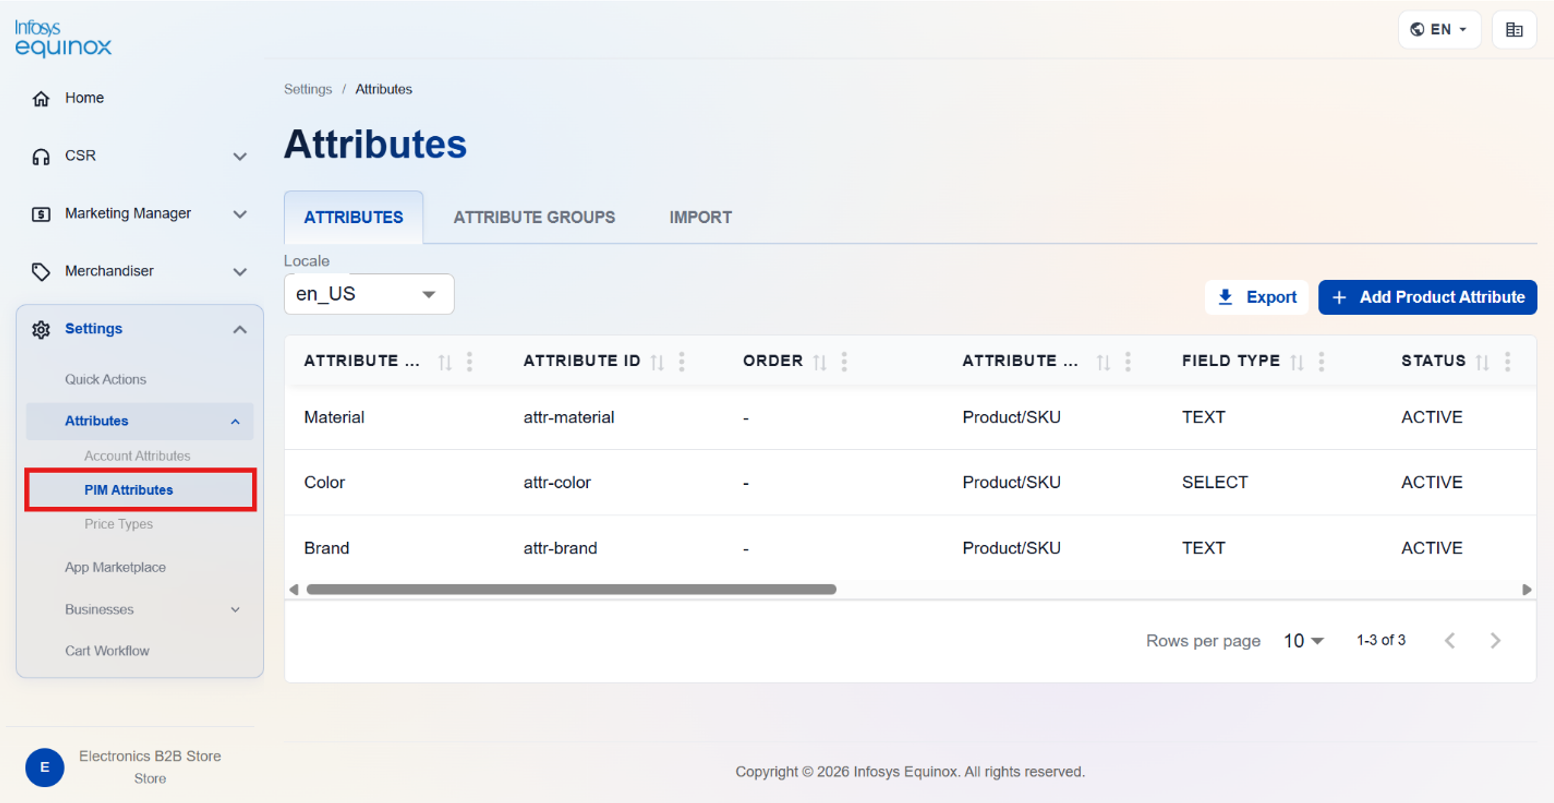Expand the CSR menu chevron
1554x803 pixels.
click(240, 157)
